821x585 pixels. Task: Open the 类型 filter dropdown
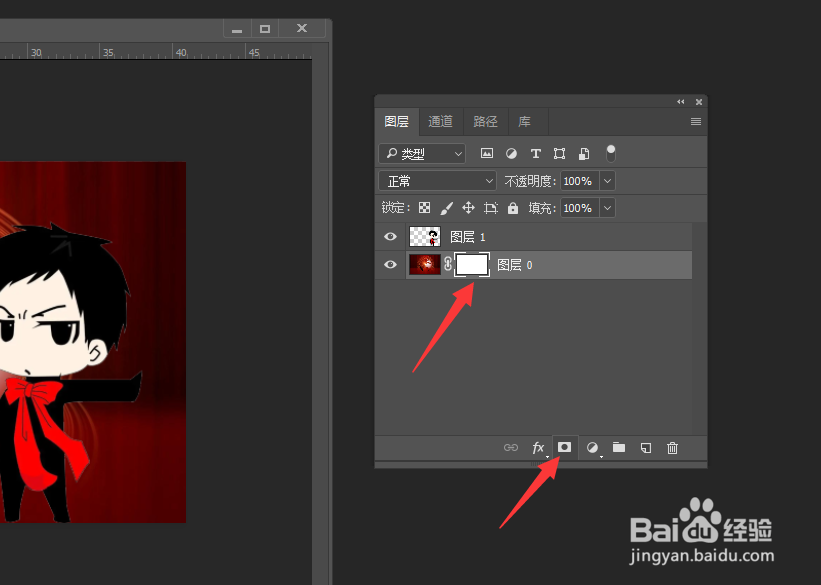coord(421,153)
